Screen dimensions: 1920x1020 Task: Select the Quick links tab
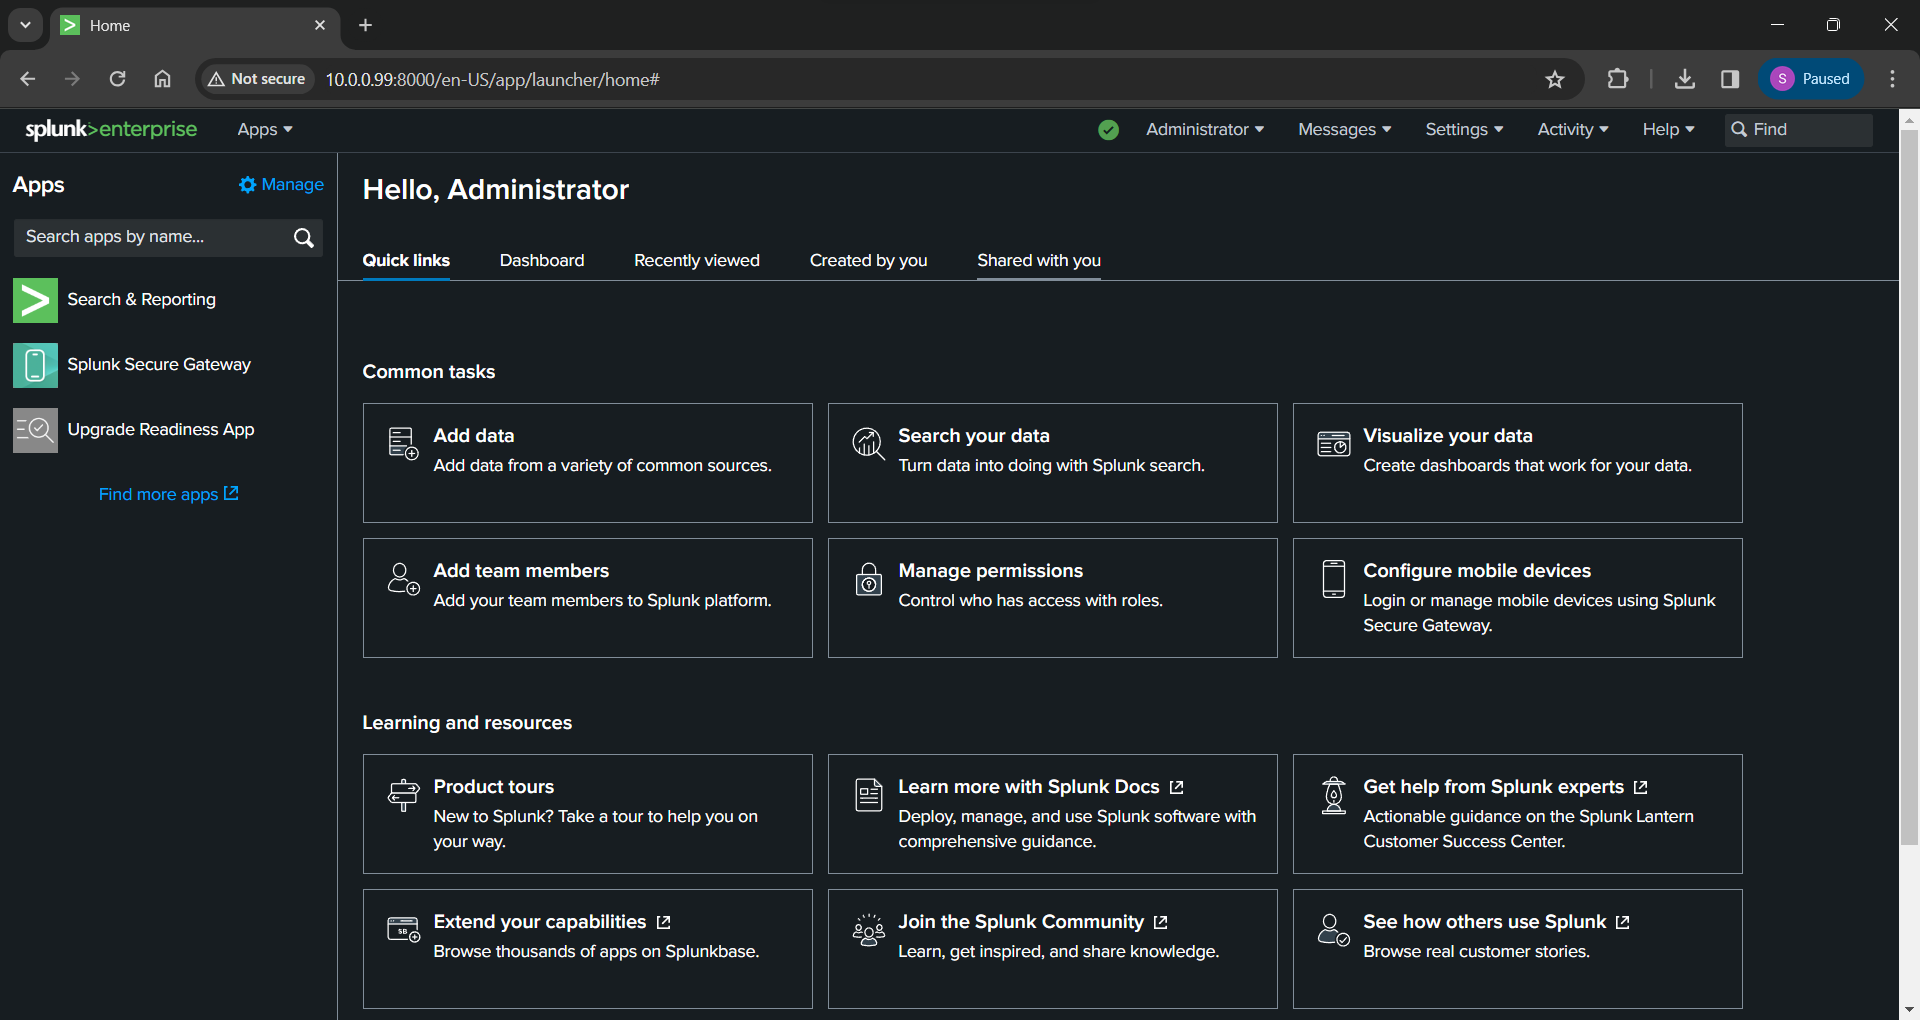click(x=406, y=261)
